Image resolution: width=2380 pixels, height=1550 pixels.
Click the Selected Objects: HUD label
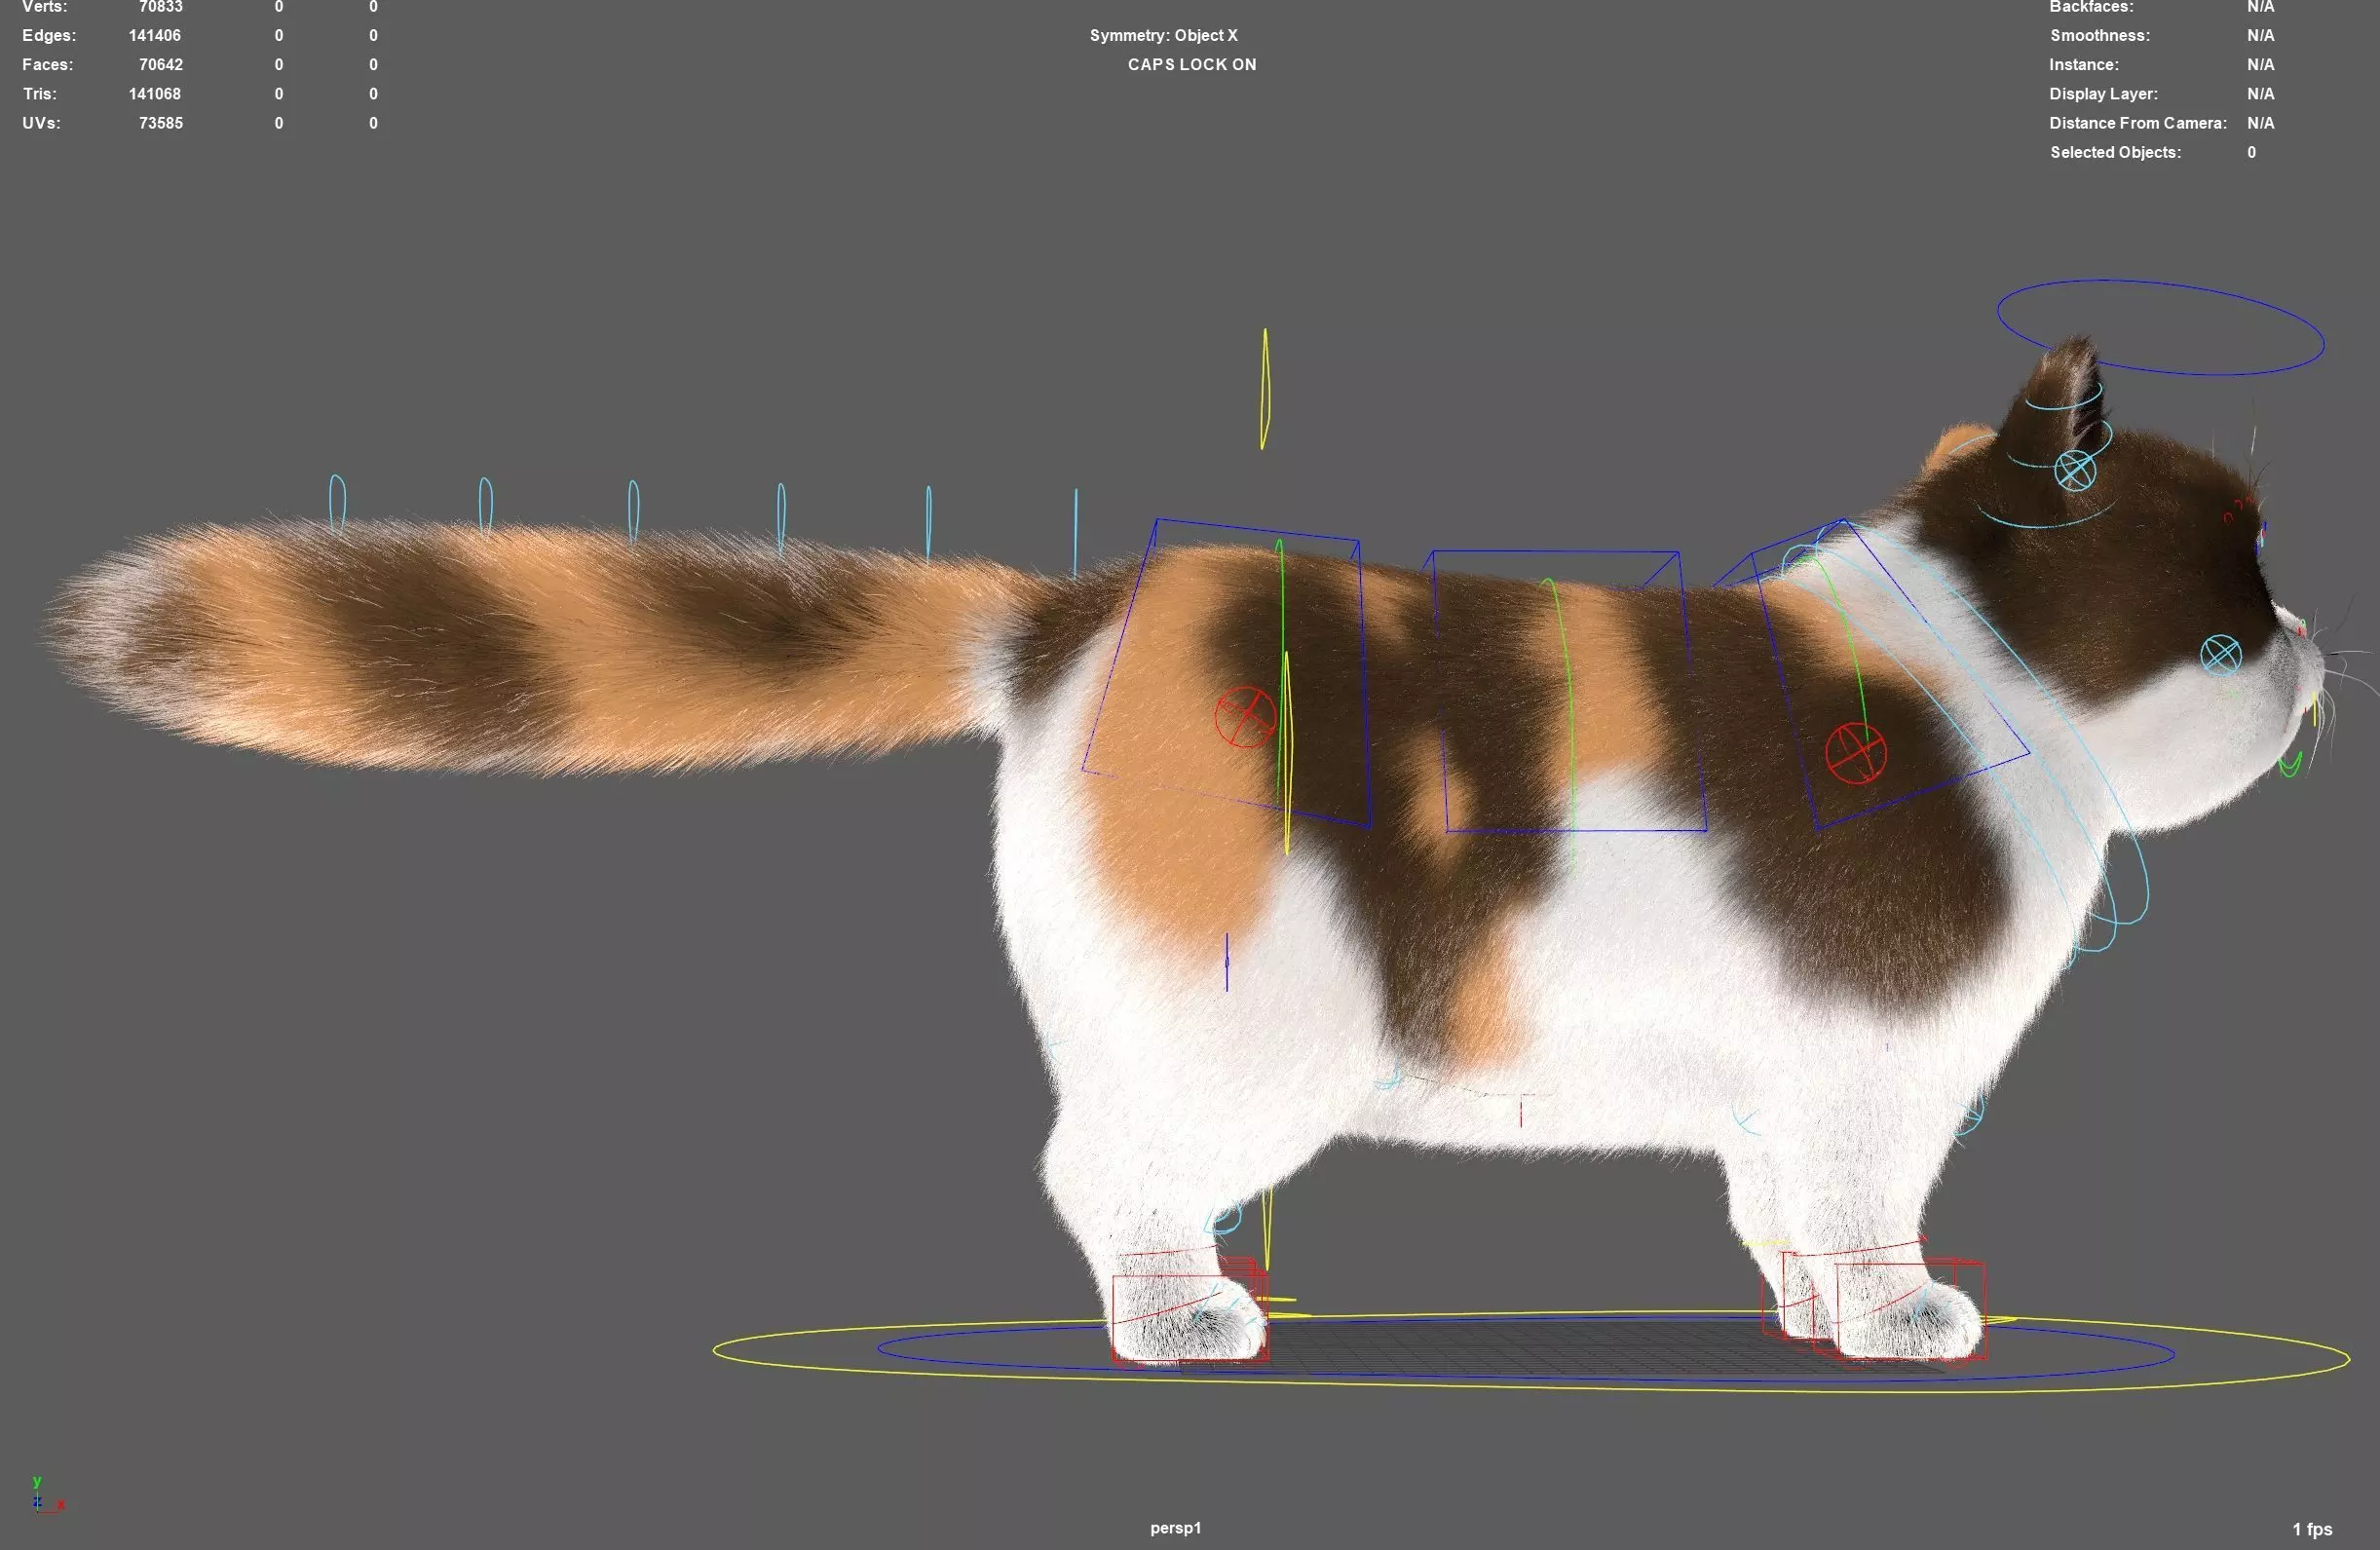(x=2115, y=152)
